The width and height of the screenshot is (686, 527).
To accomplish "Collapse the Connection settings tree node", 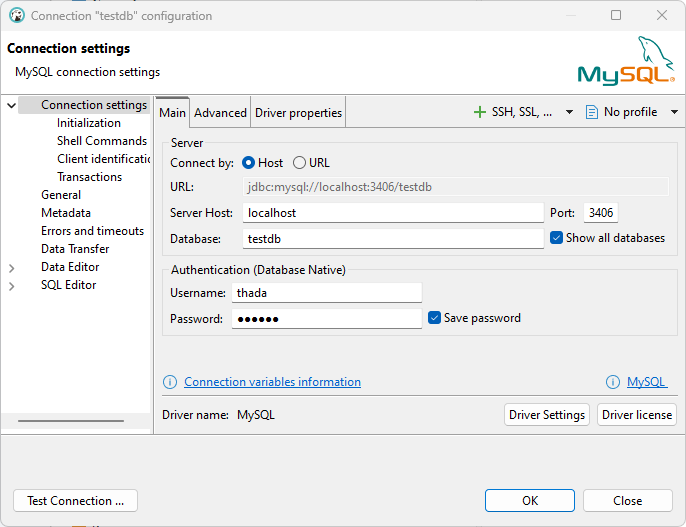I will tap(12, 105).
